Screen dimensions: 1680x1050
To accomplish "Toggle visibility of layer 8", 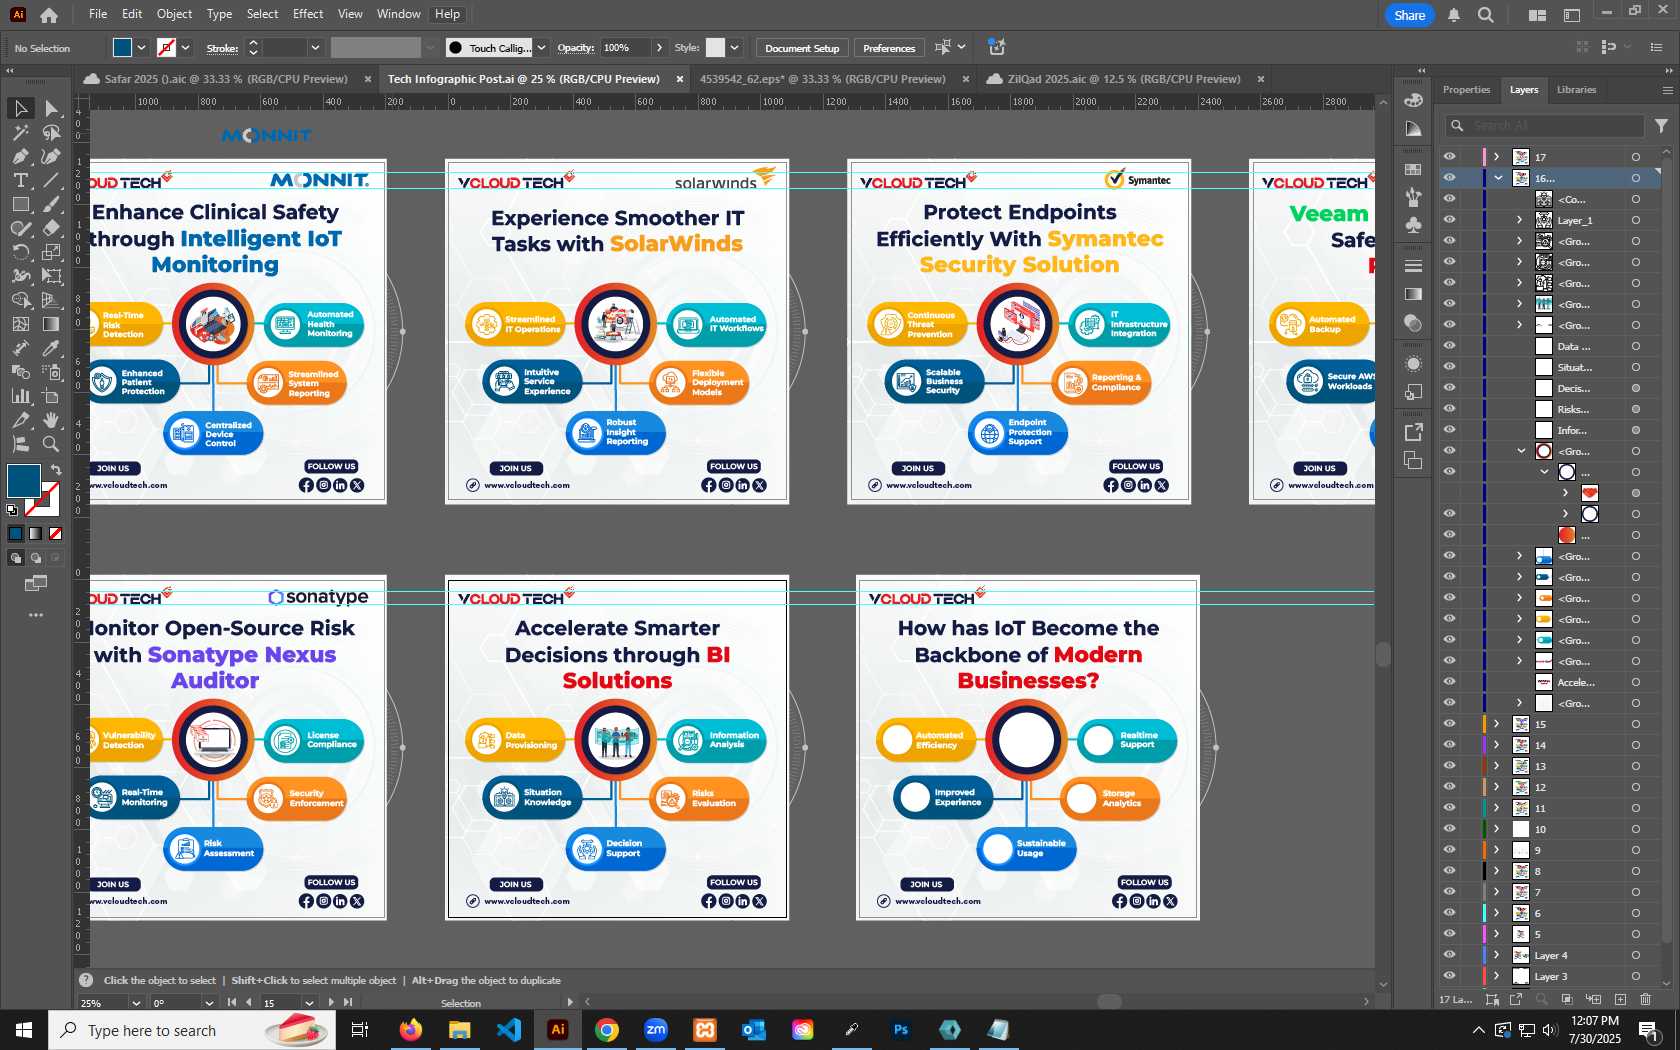I will (1449, 871).
